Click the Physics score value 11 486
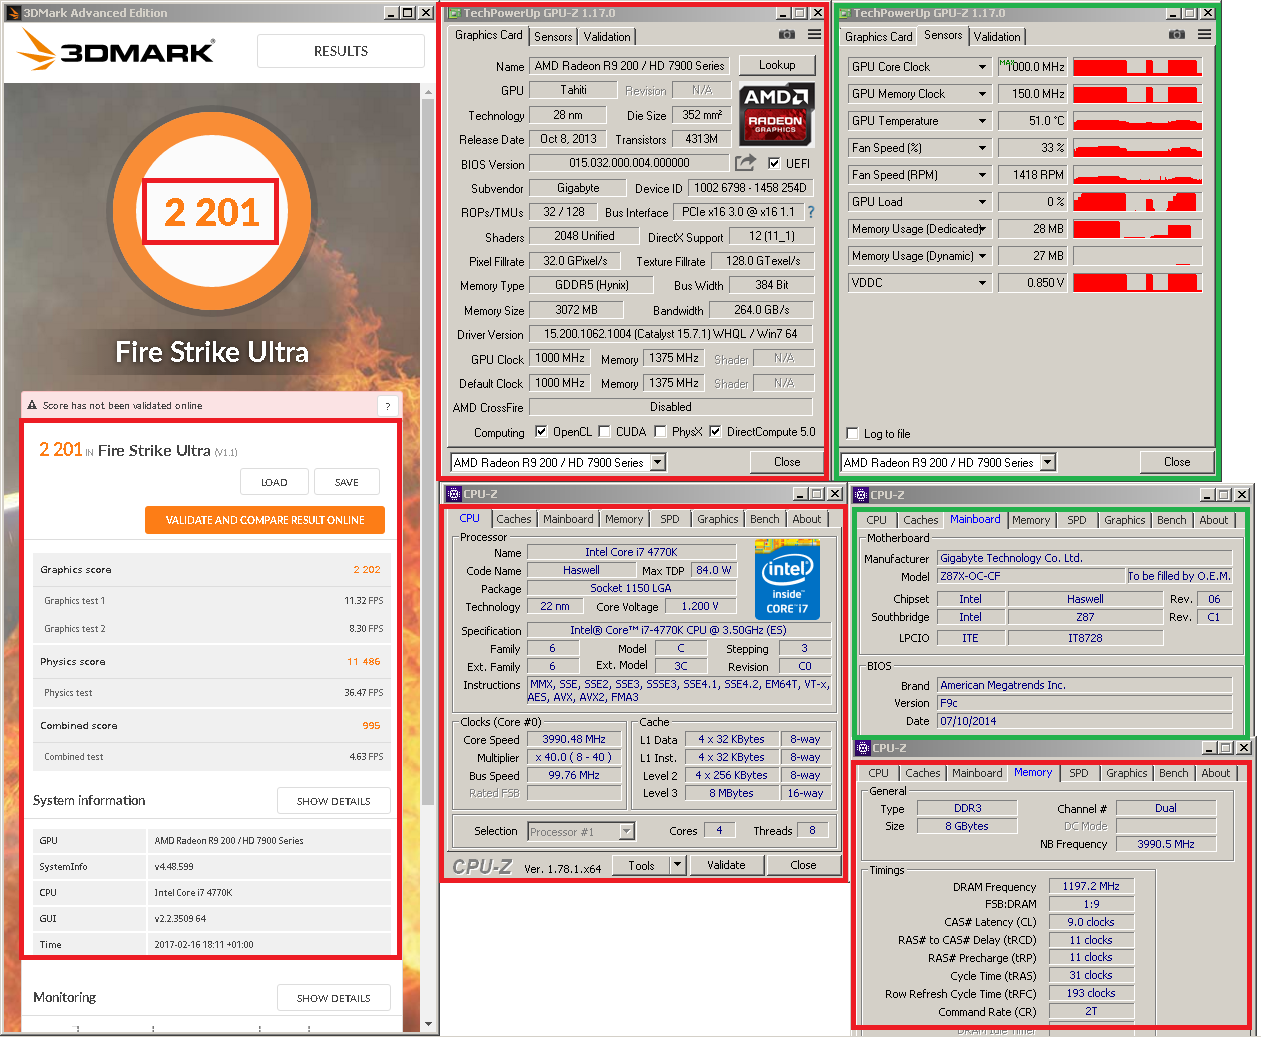This screenshot has height=1037, width=1261. 364,662
